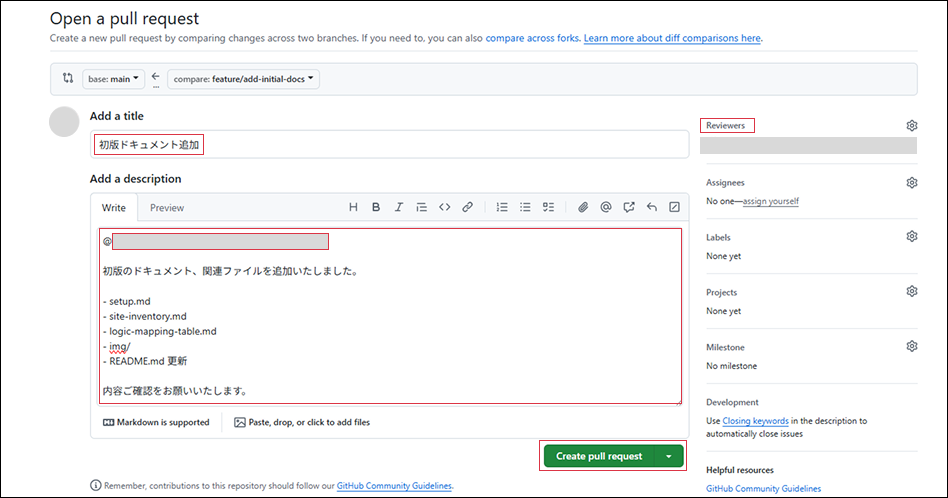Focus the pull request title field
This screenshot has width=948, height=498.
tap(389, 144)
